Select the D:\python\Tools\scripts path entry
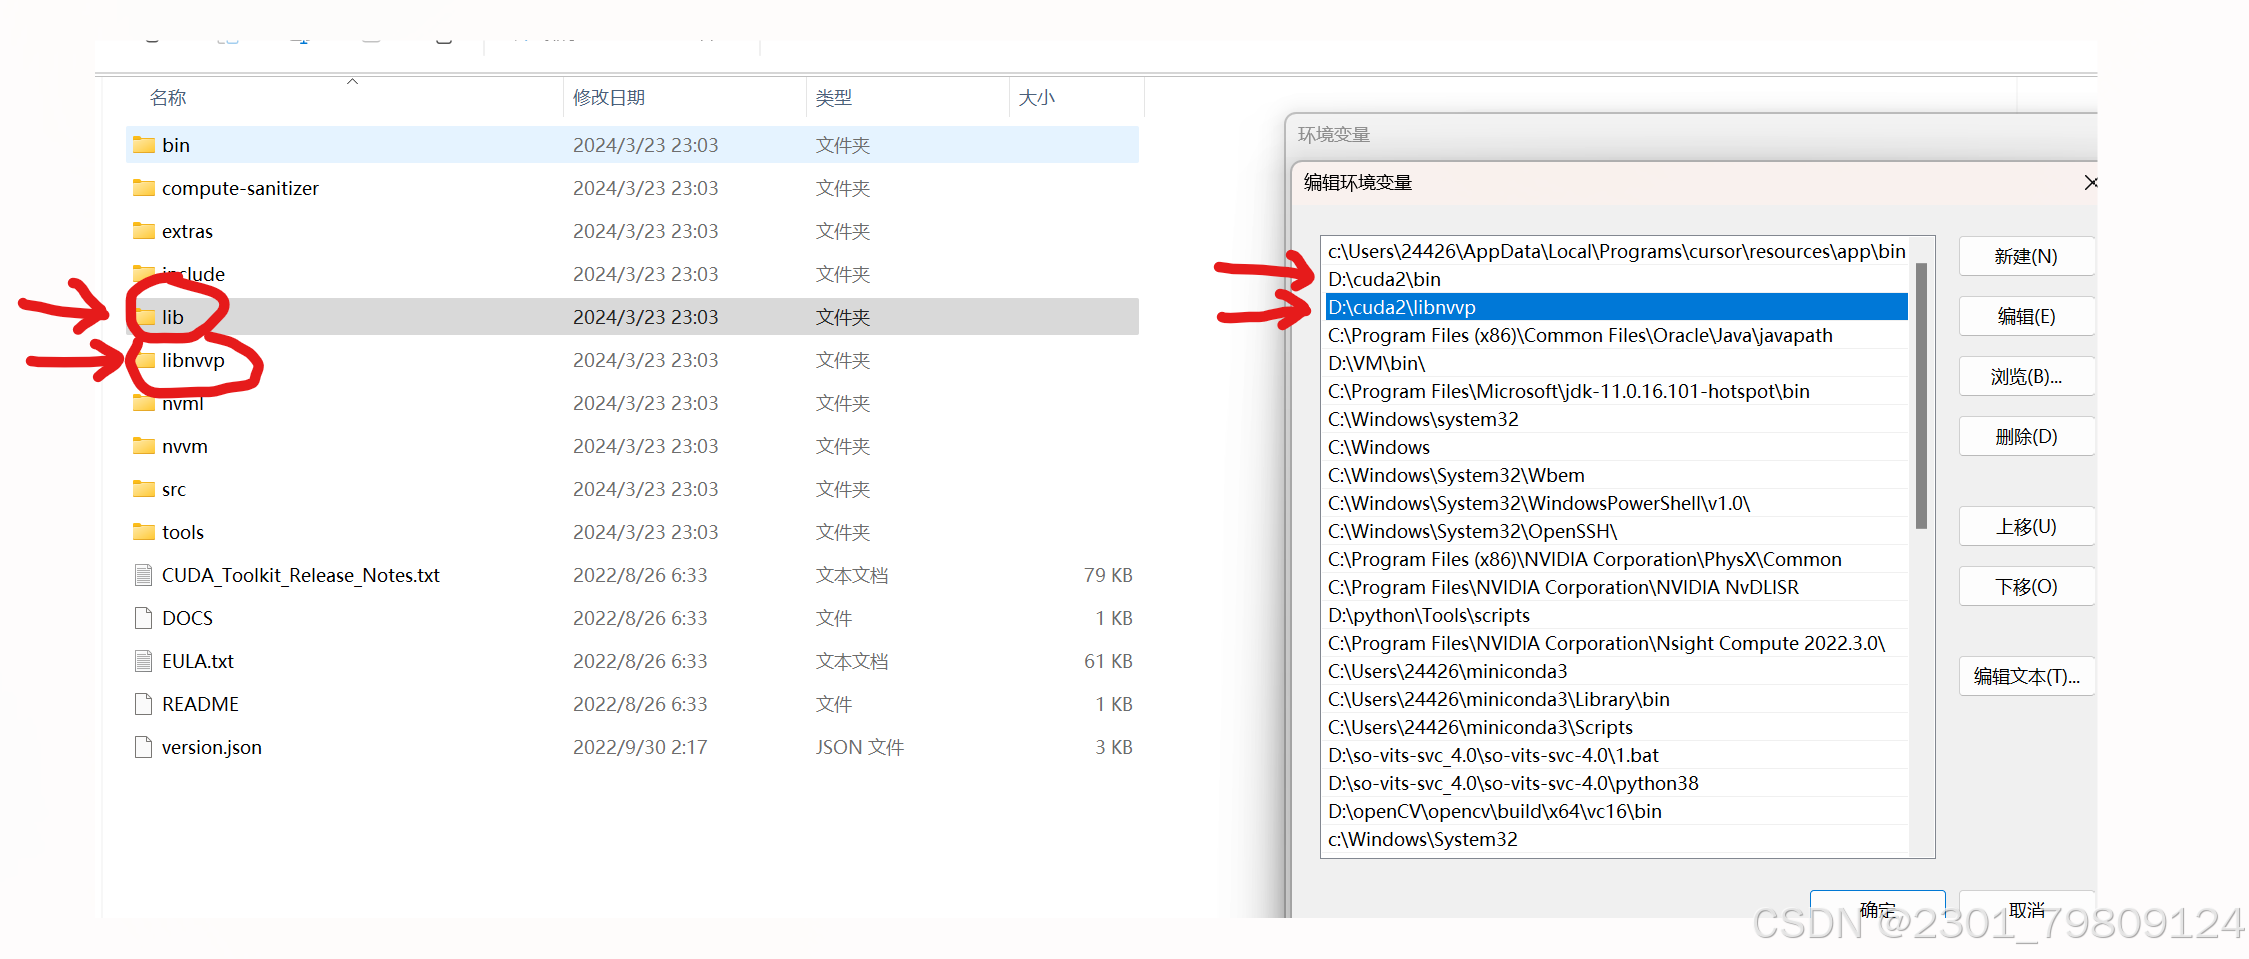The height and width of the screenshot is (959, 2249). 1616,615
